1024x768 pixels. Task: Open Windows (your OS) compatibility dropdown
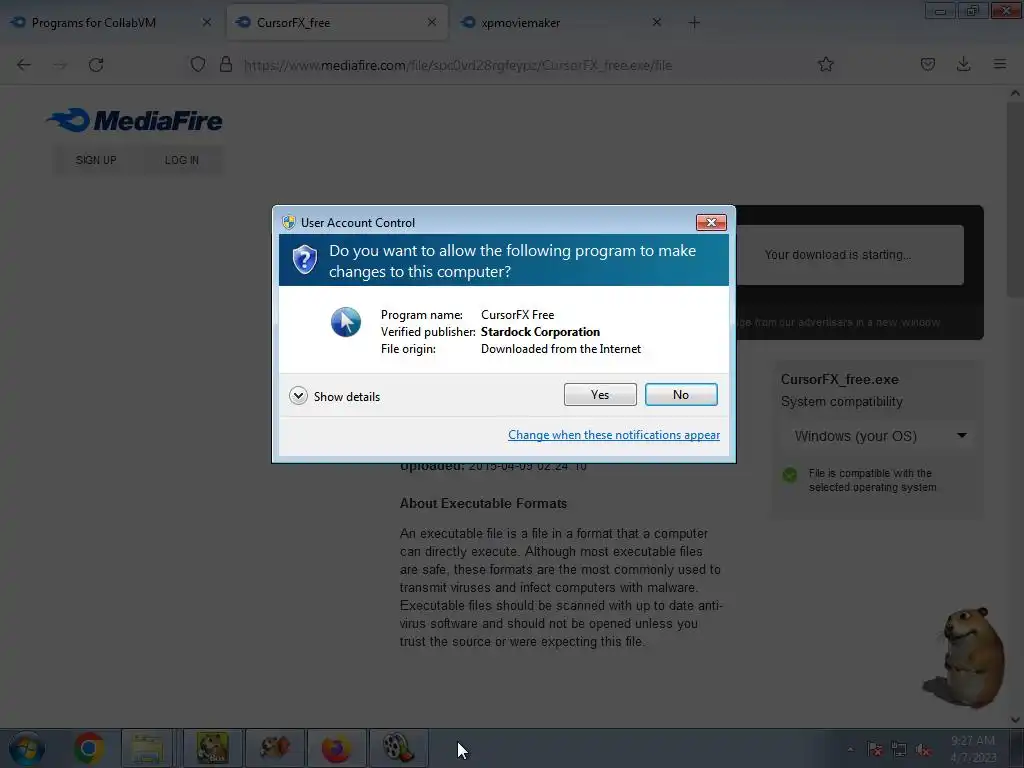878,436
